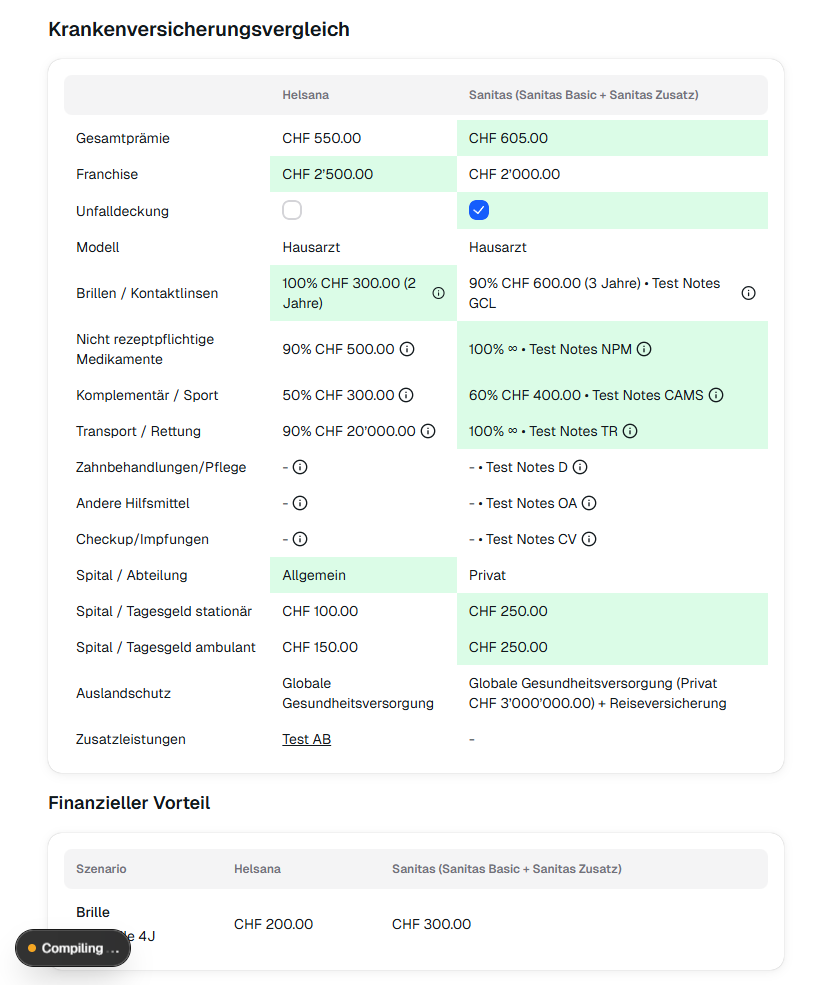Click Helsana info icon in Zahnbehandlungen row
This screenshot has height=985, width=834.
click(300, 467)
